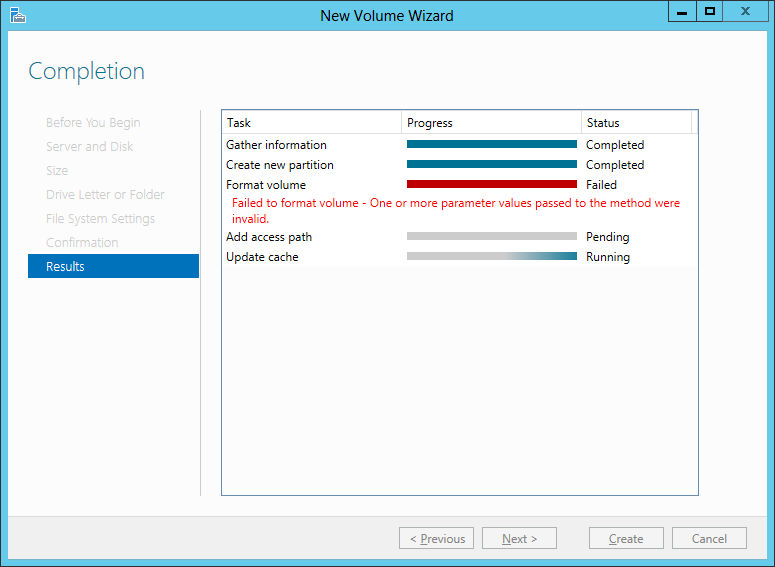Maximize the wizard window
Screen dimensions: 775x567
[x=710, y=12]
